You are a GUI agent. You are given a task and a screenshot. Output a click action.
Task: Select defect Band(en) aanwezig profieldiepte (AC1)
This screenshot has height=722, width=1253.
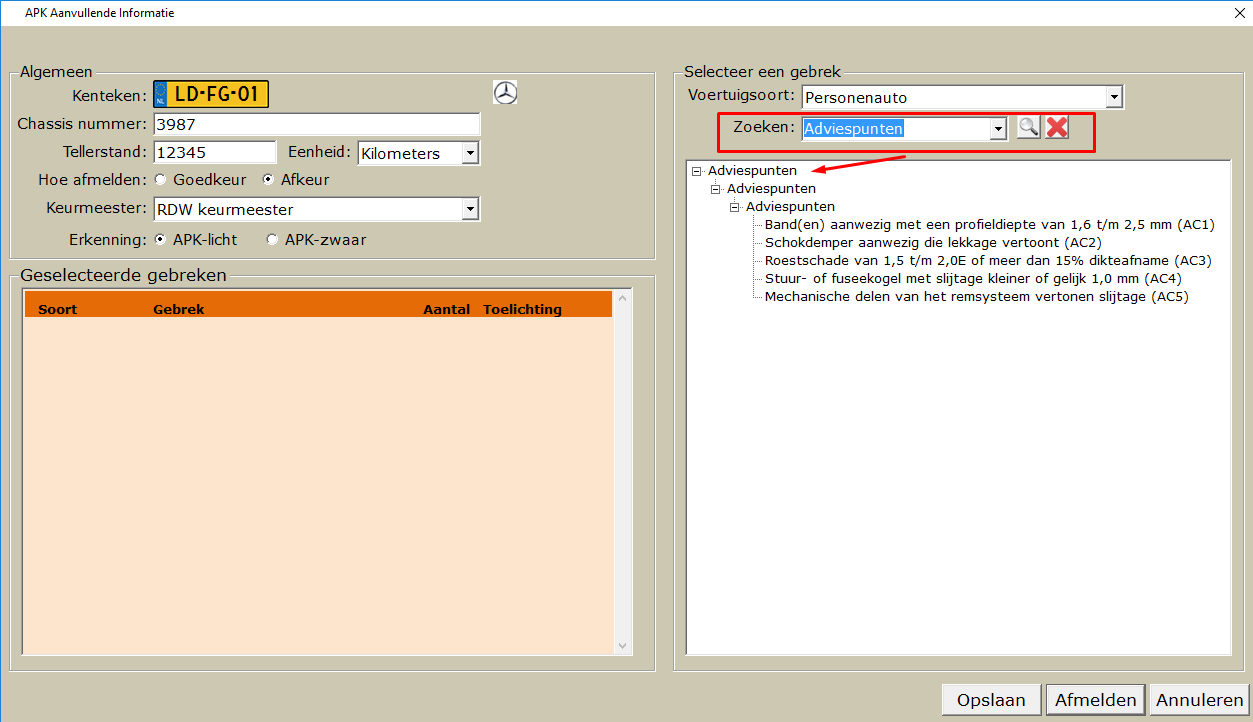tap(990, 225)
